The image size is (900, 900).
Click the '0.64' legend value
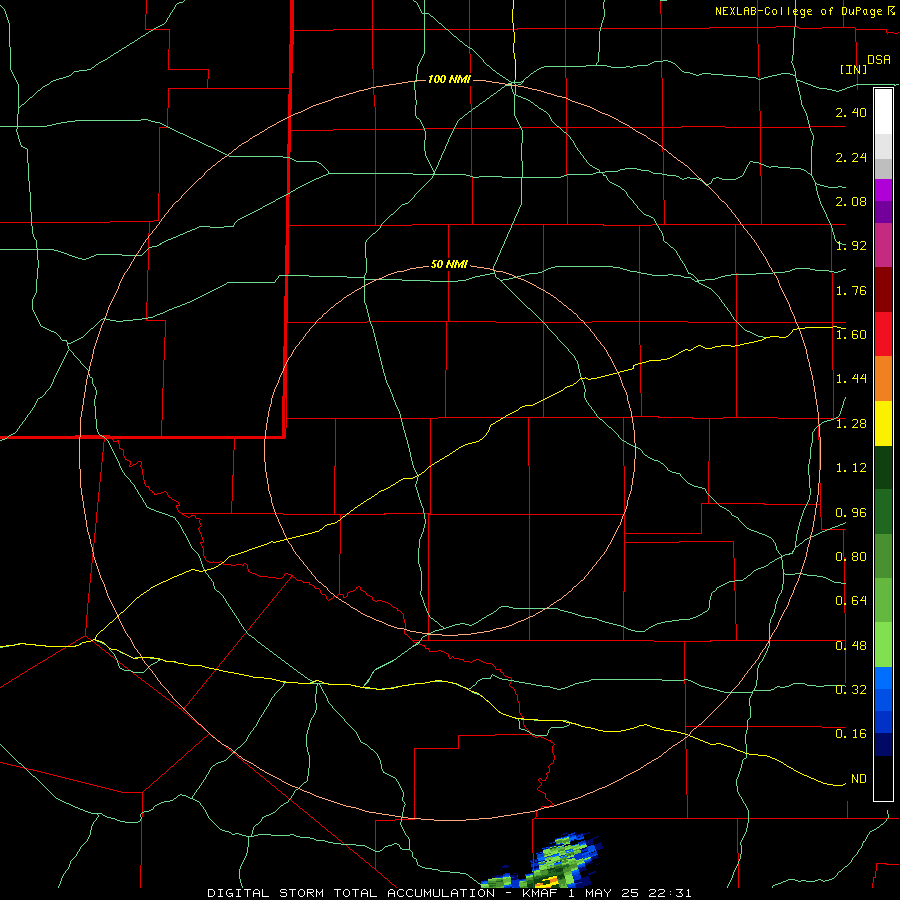(851, 601)
